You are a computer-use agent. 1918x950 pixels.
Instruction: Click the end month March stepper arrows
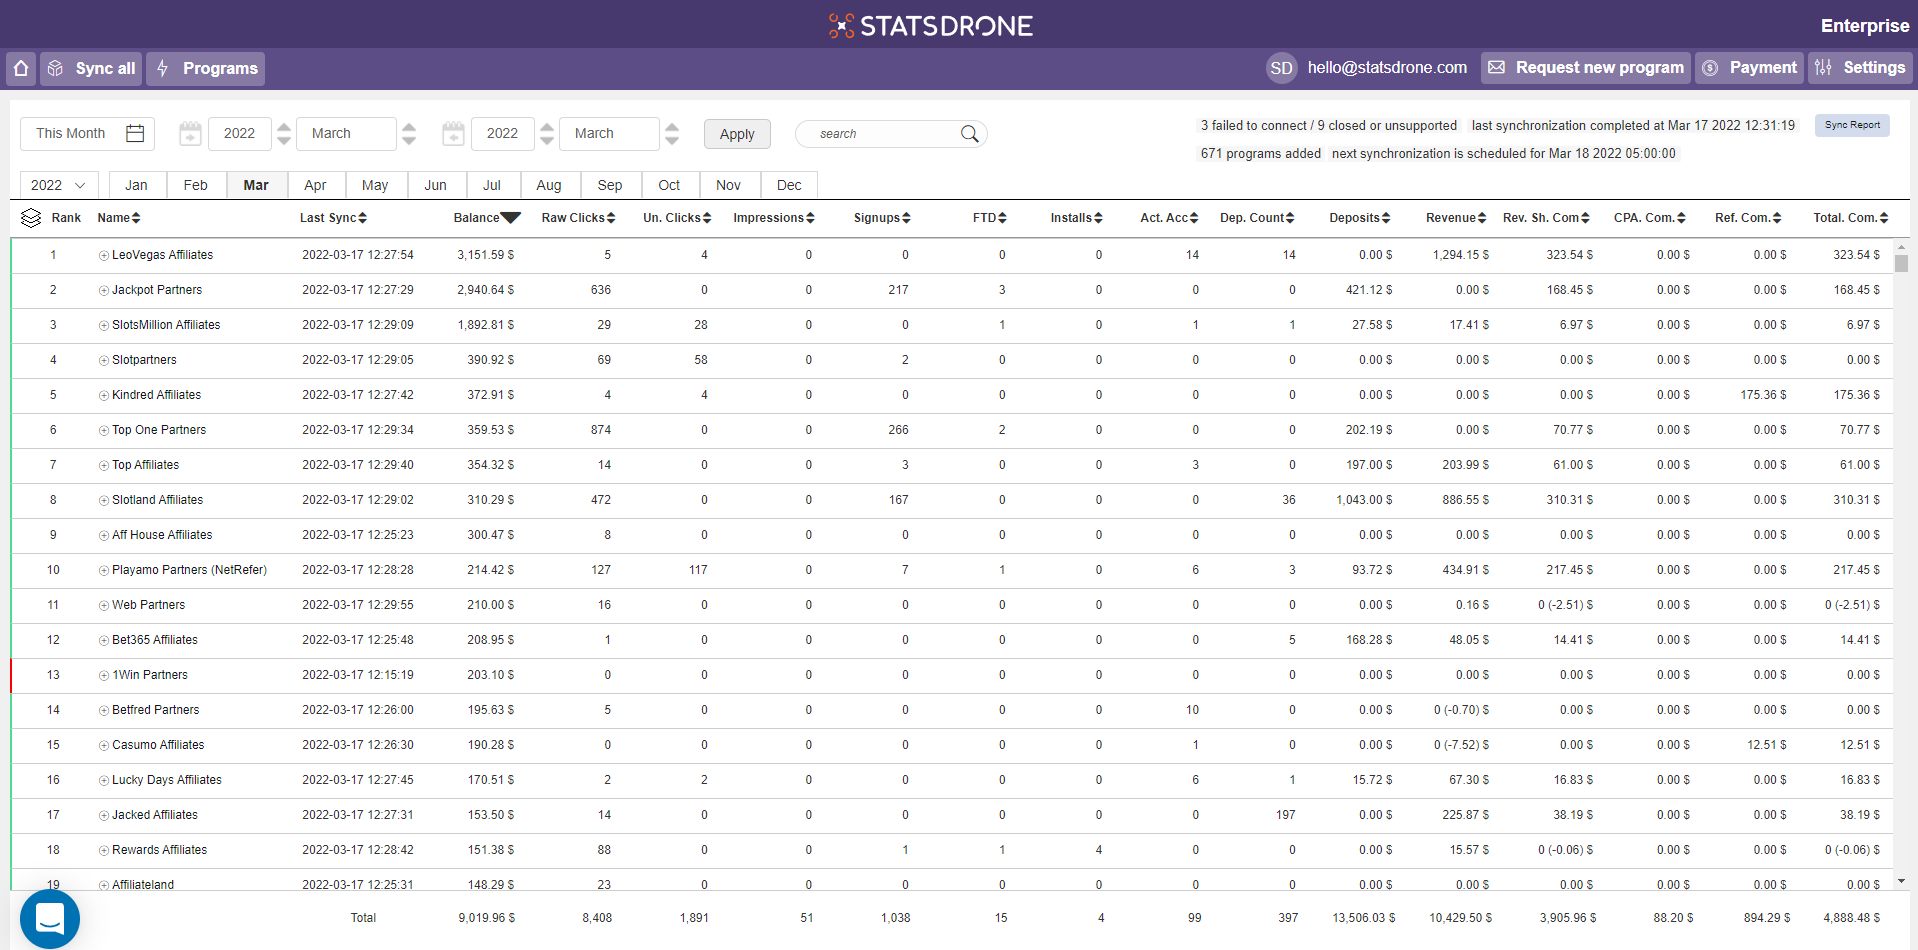(x=672, y=133)
